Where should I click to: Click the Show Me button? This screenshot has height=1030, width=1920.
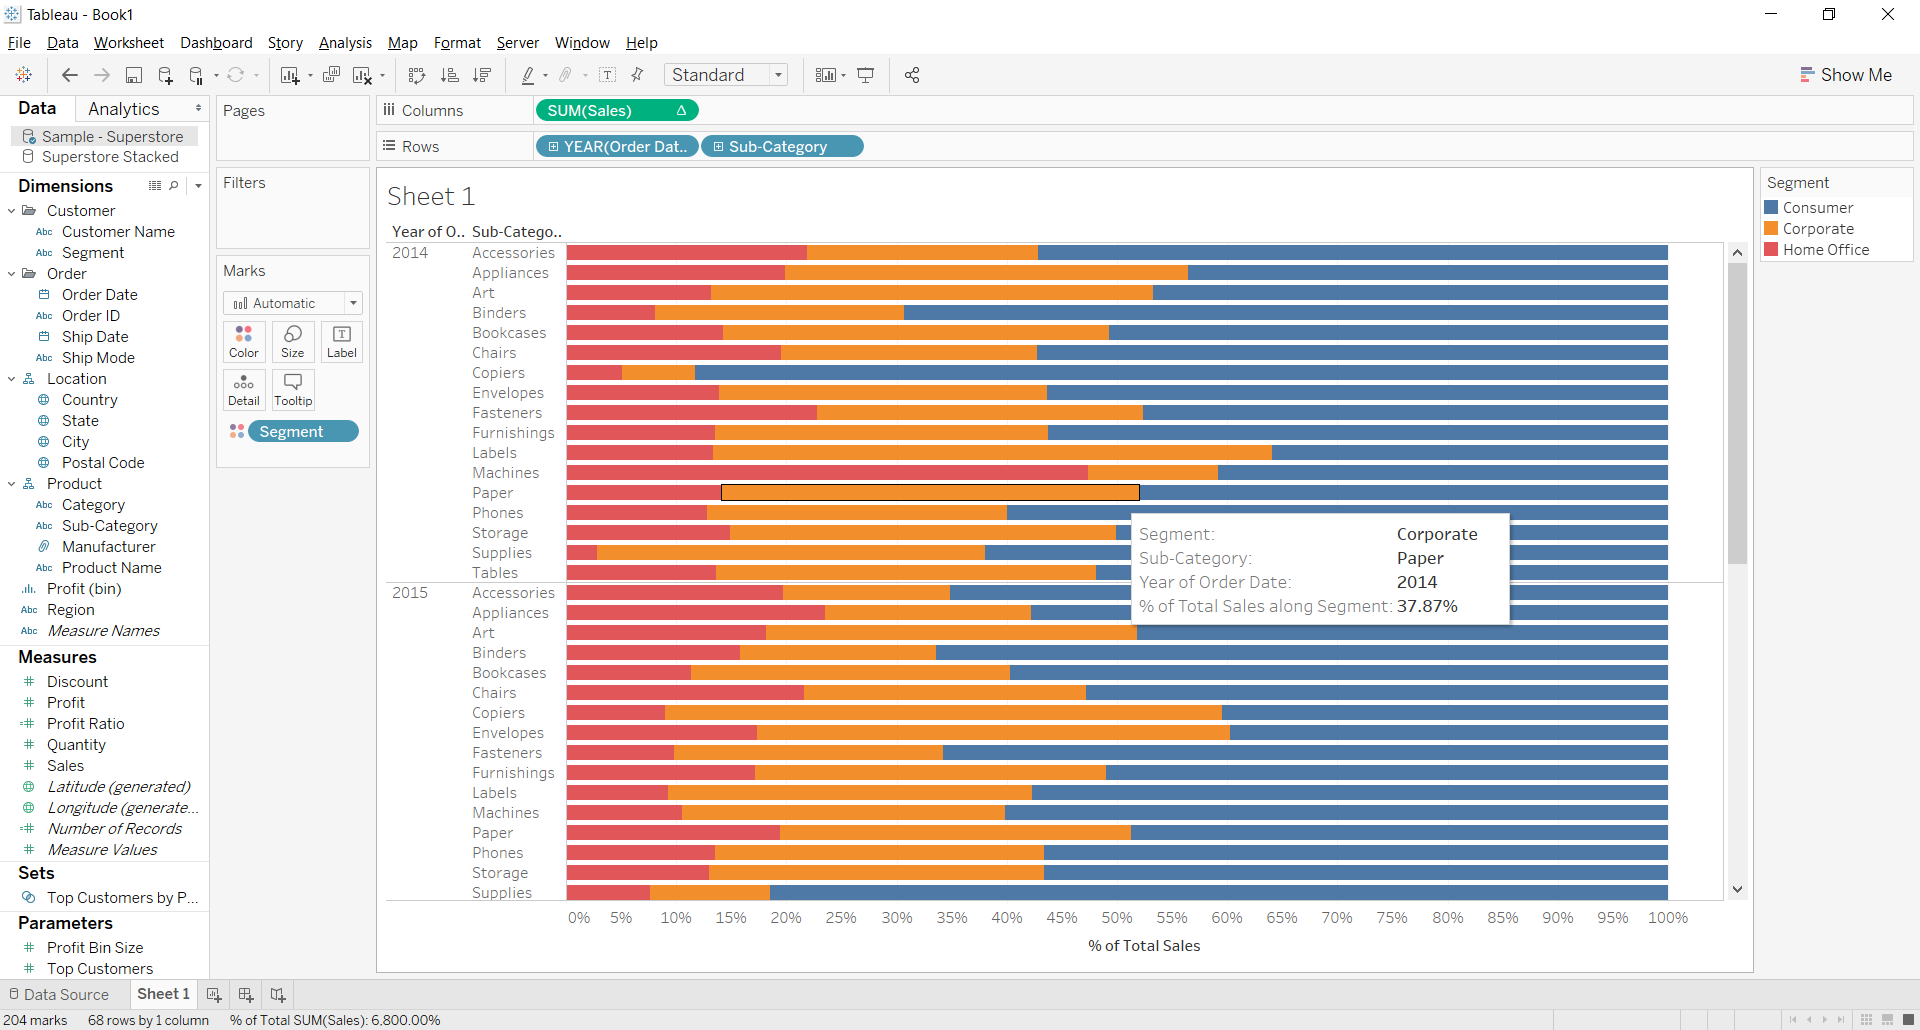(1846, 74)
